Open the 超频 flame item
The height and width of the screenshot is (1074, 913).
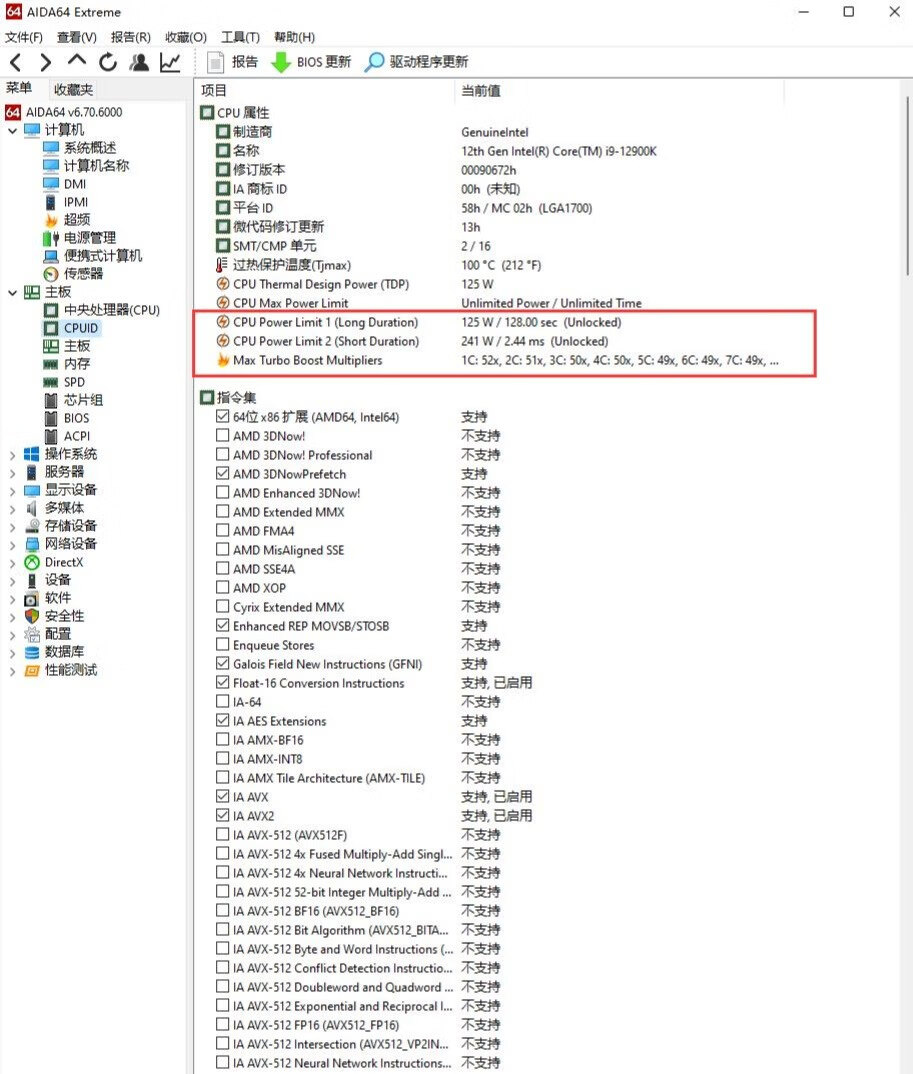pyautogui.click(x=77, y=219)
